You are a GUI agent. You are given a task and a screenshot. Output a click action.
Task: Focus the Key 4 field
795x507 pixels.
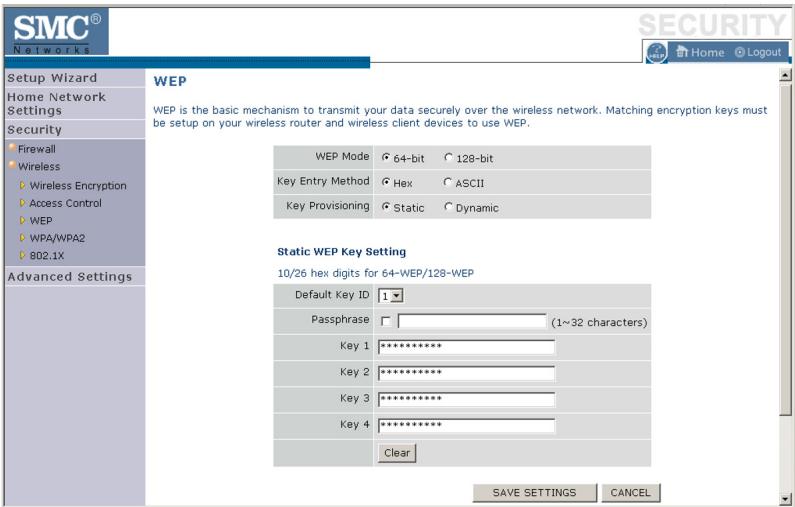coord(466,425)
